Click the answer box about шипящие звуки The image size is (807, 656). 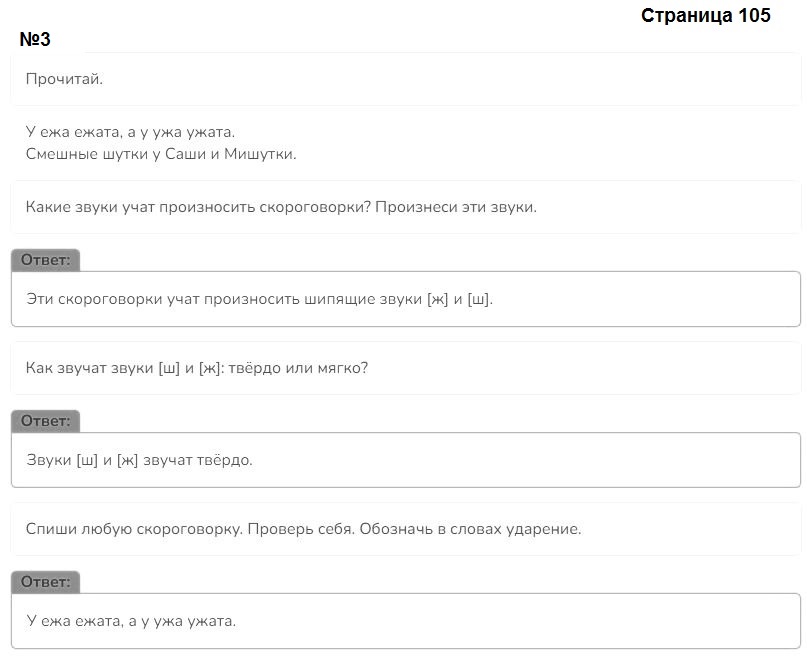click(x=406, y=299)
